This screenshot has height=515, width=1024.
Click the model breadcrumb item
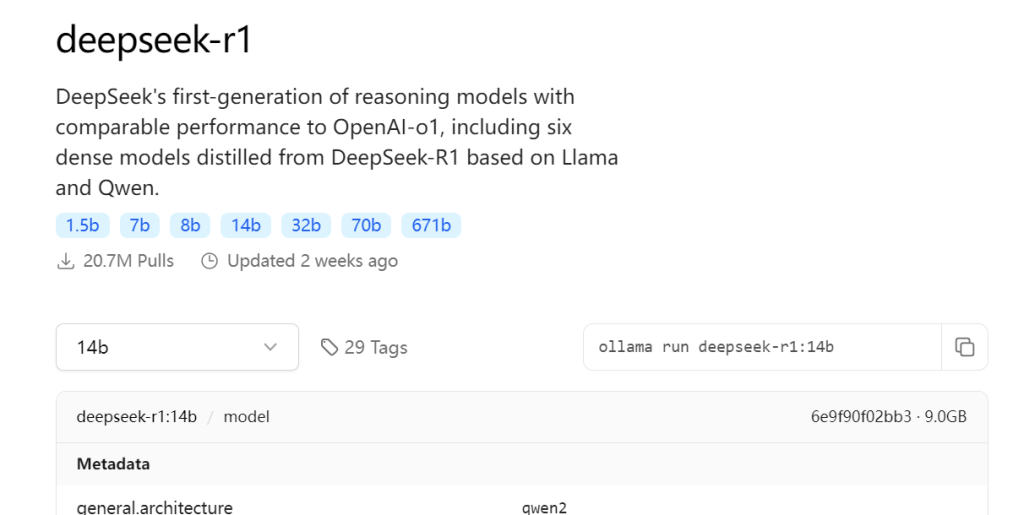click(x=246, y=416)
